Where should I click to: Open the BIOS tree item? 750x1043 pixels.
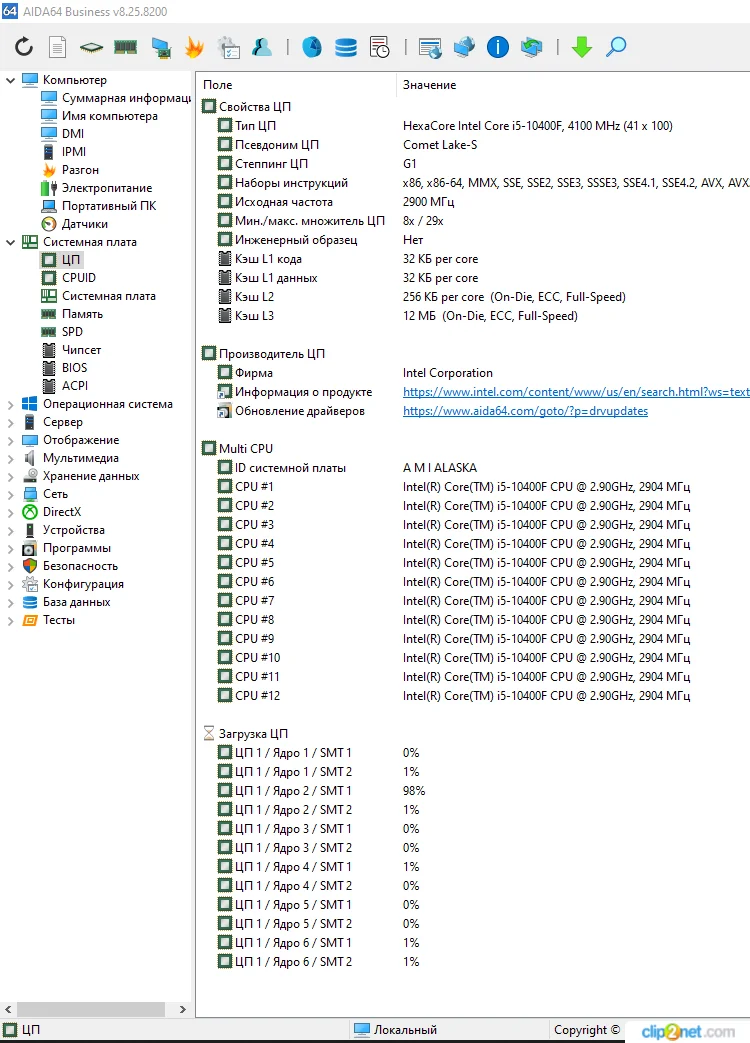tap(64, 367)
